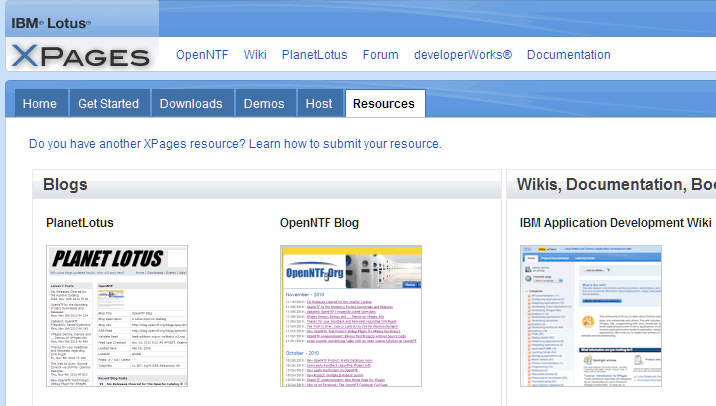
Task: Click the OpenNTF Blog title
Action: 319,223
